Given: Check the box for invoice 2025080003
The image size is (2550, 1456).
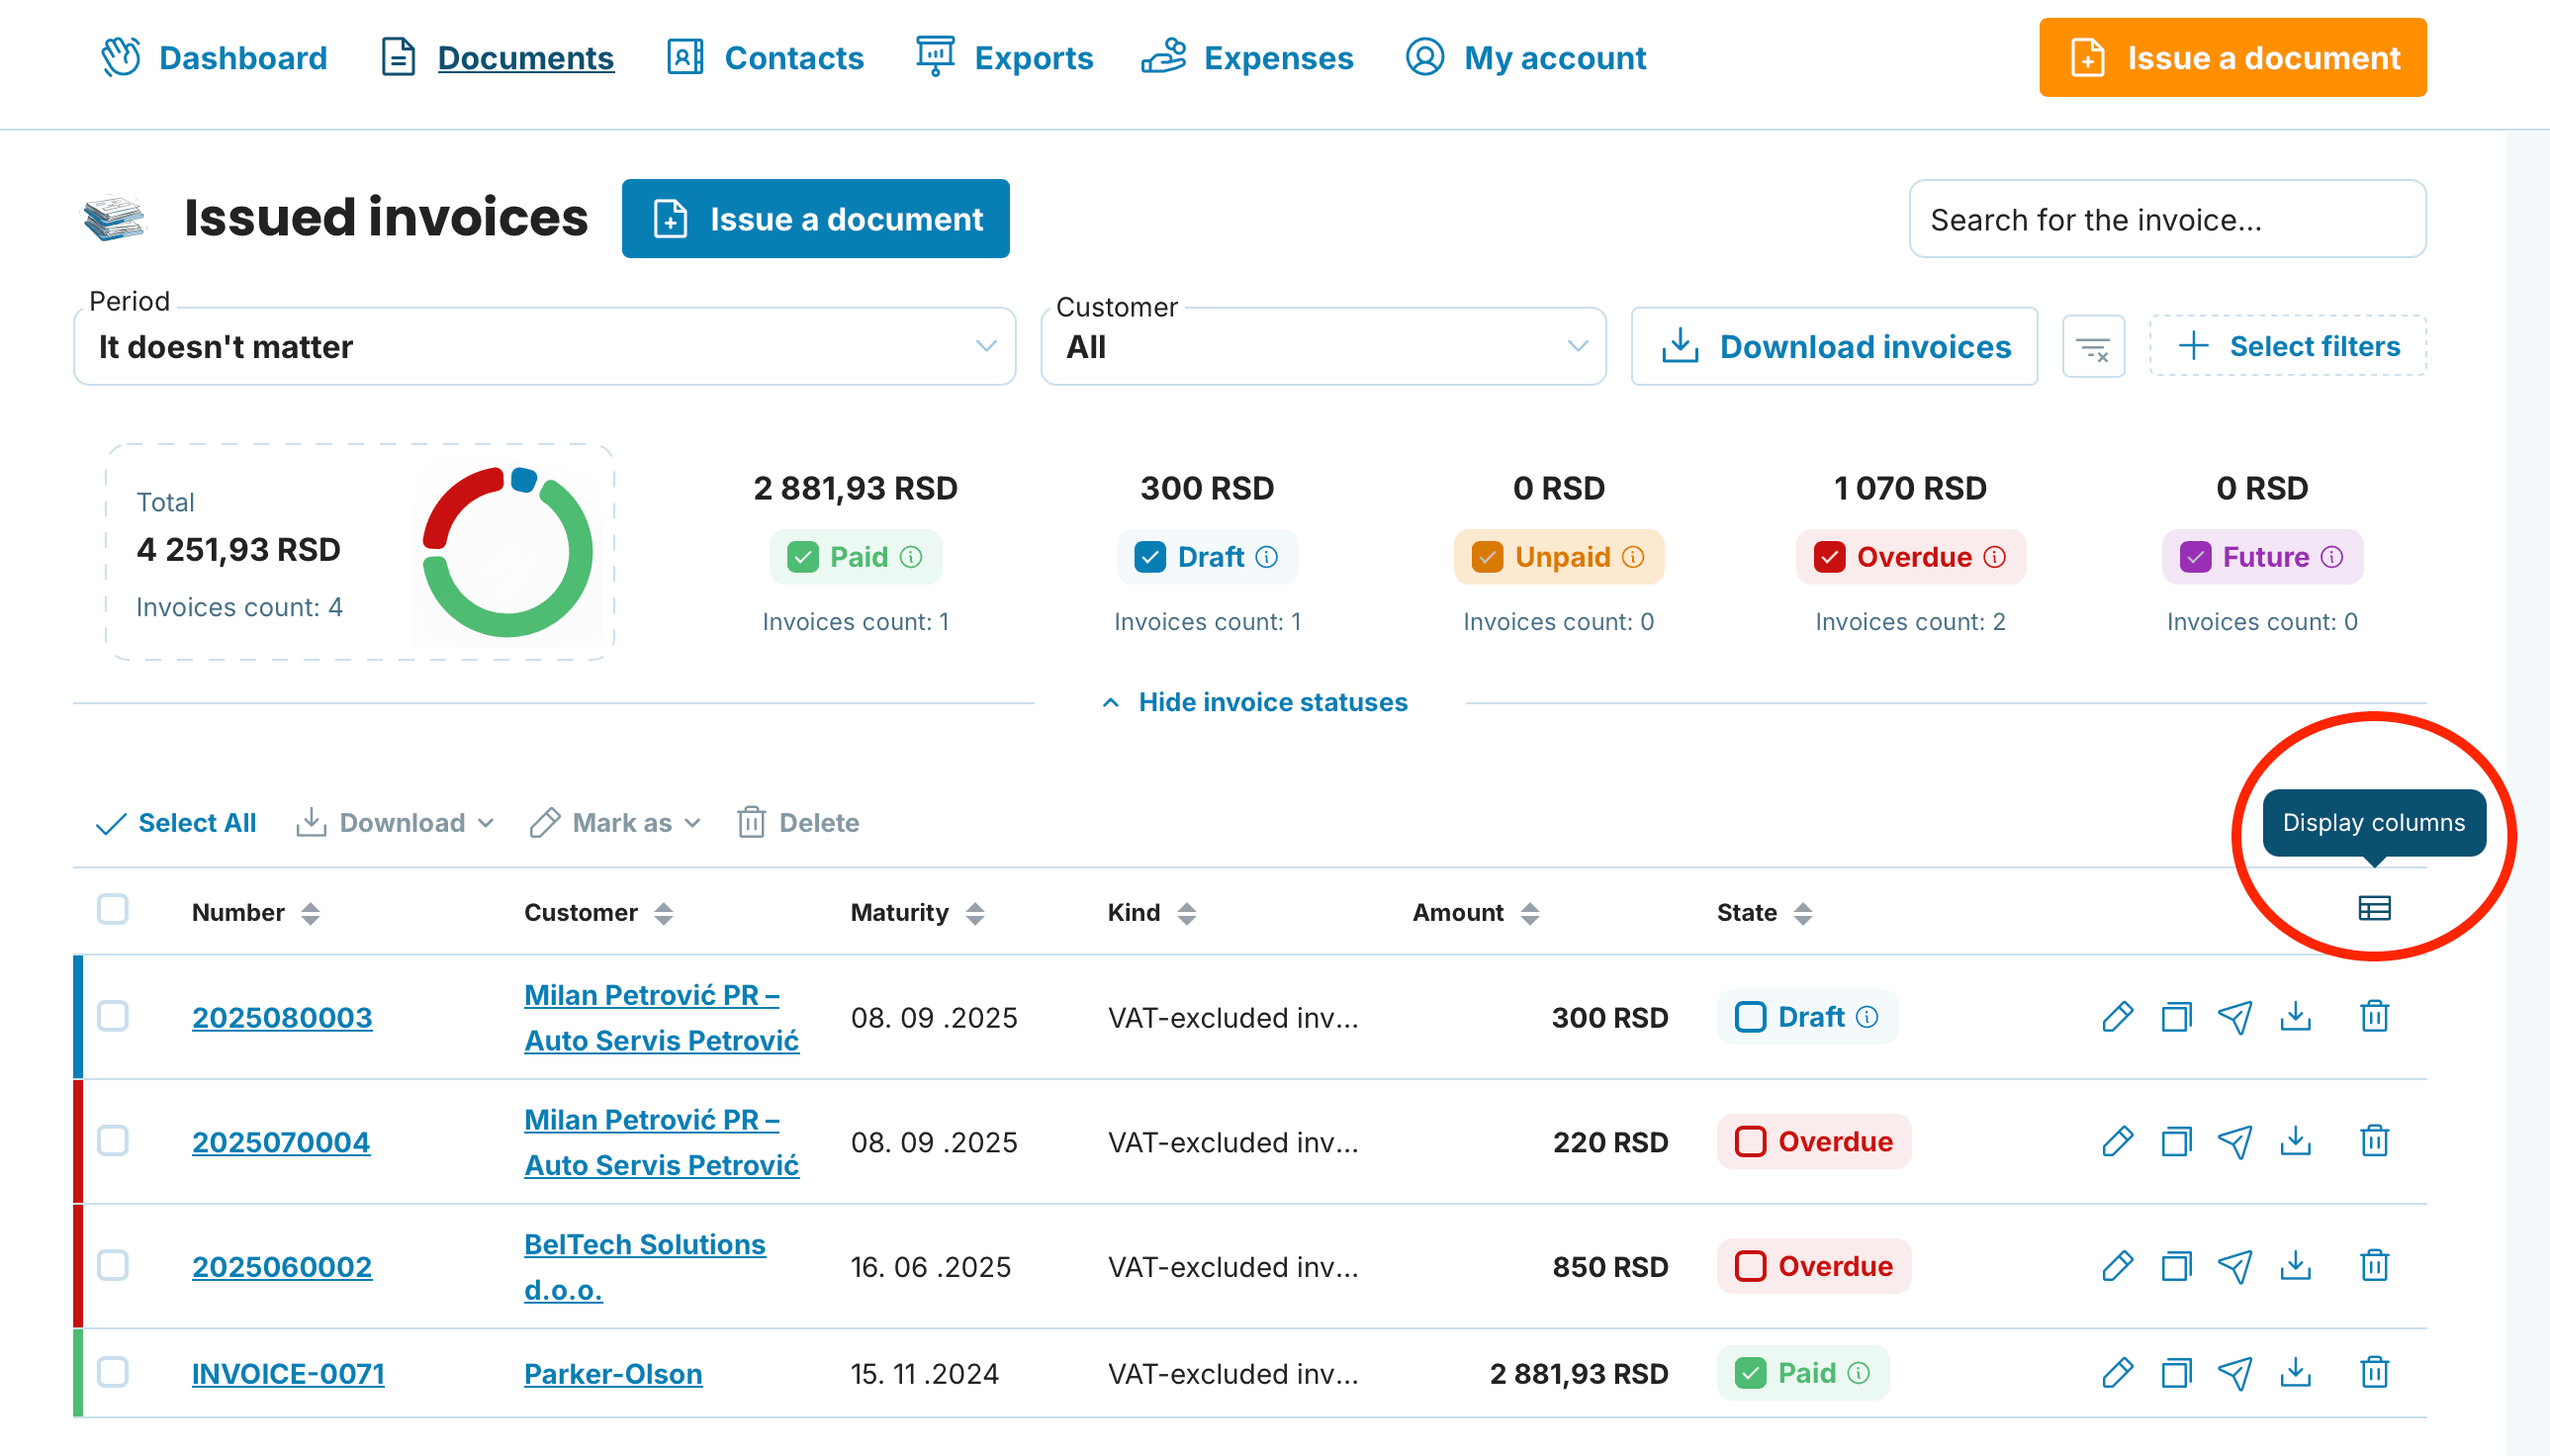Looking at the screenshot, I should click(x=113, y=1016).
